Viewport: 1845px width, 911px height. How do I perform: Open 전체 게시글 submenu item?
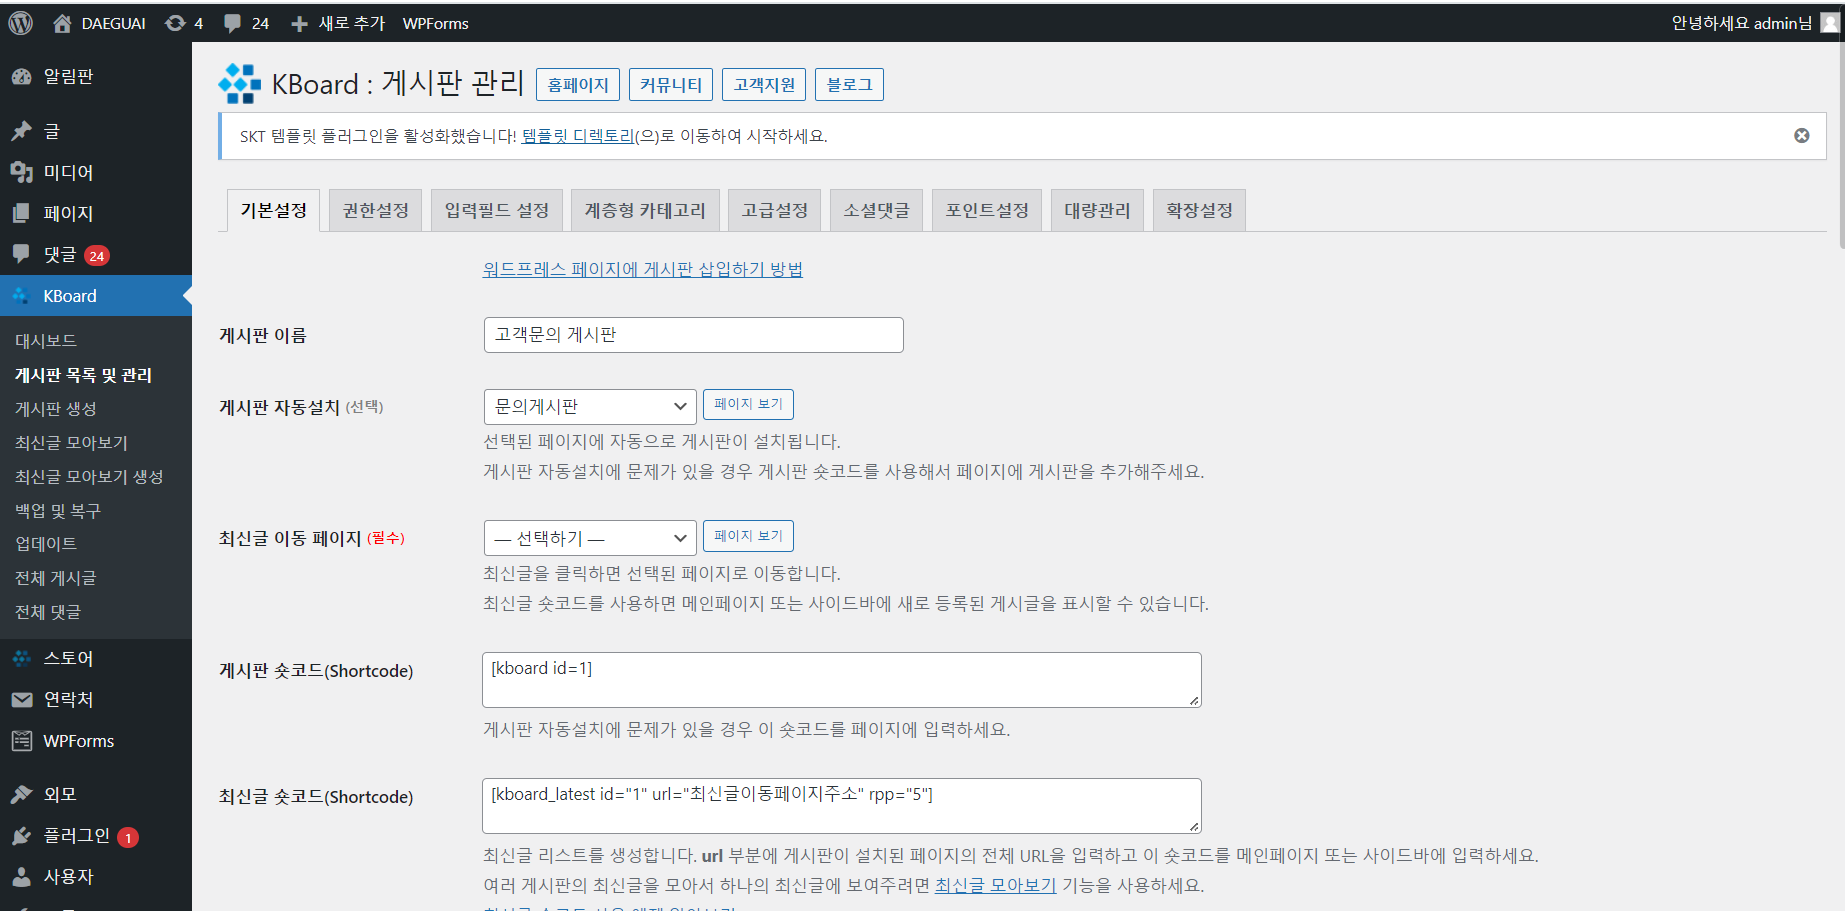[56, 578]
